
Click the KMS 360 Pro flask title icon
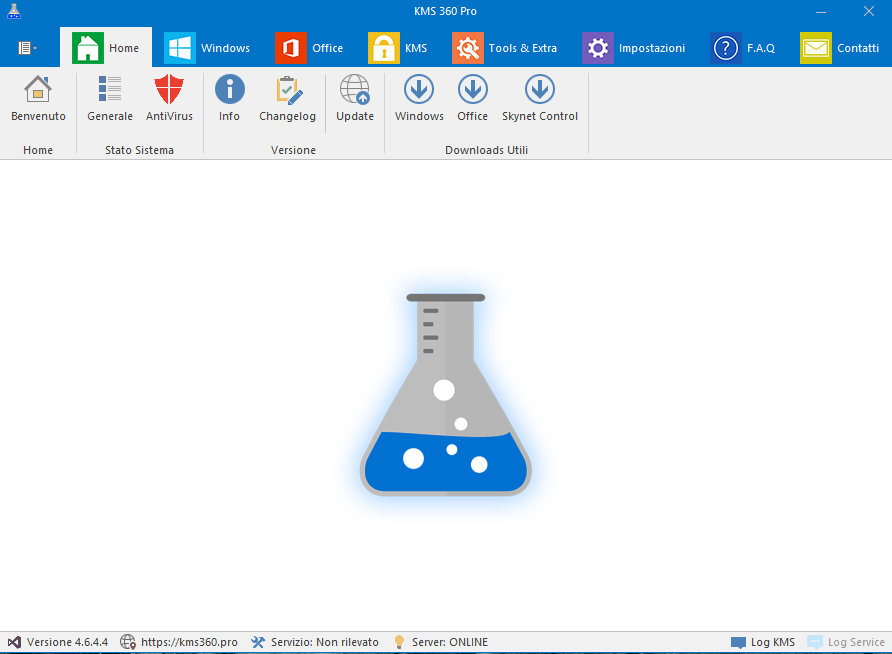tap(14, 11)
